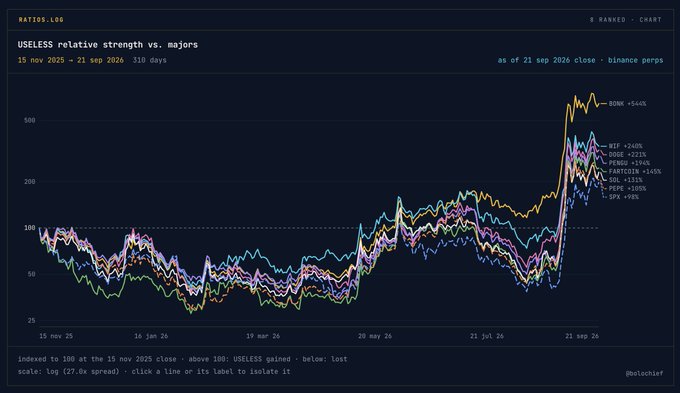
Task: Click the SPX +98% label
Action: [x=624, y=197]
